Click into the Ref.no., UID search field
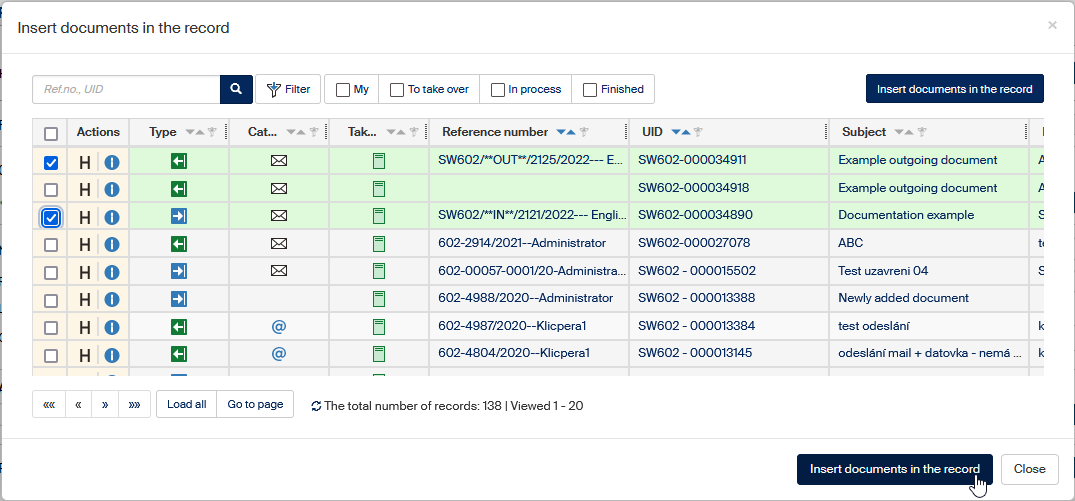This screenshot has width=1075, height=501. pos(126,89)
